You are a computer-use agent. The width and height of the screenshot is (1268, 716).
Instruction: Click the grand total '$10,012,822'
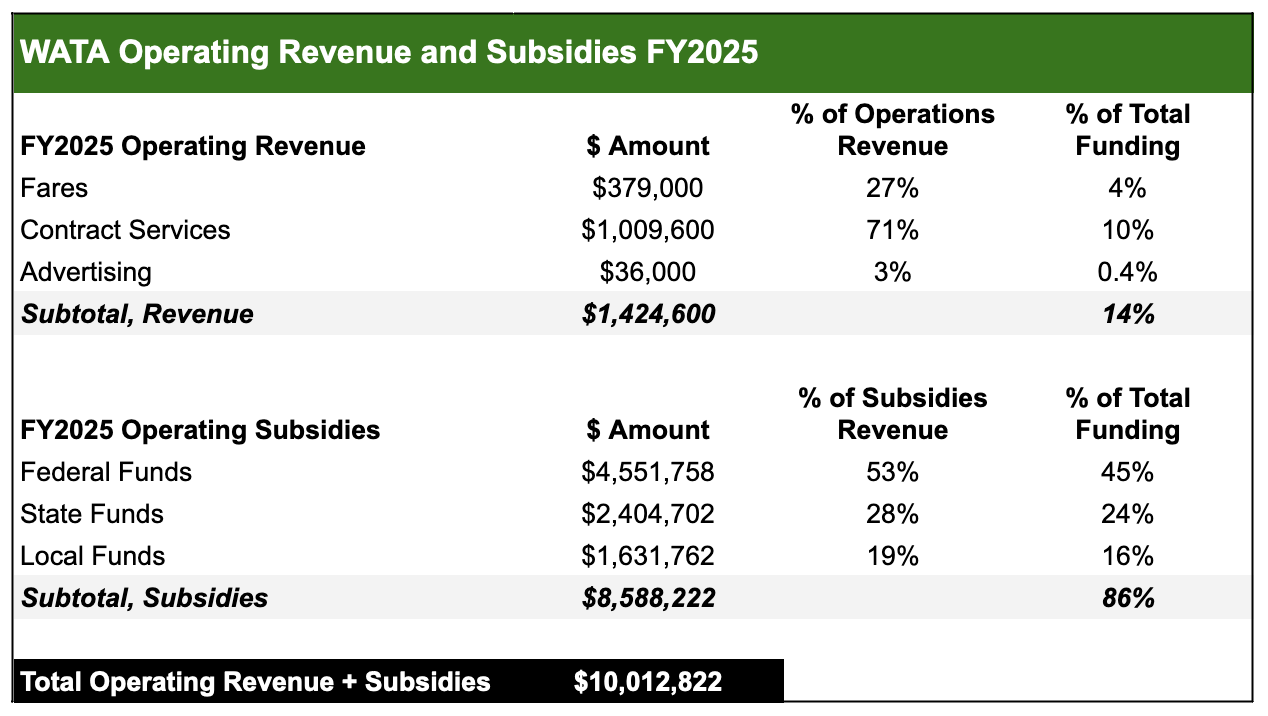[x=648, y=682]
